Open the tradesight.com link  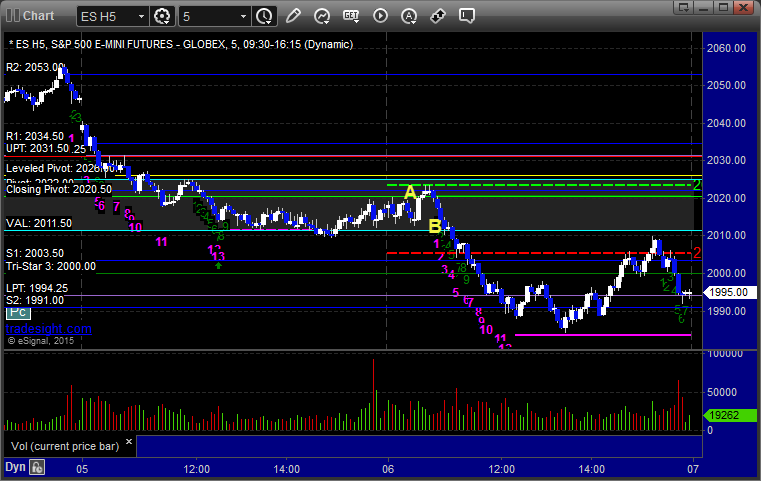48,328
